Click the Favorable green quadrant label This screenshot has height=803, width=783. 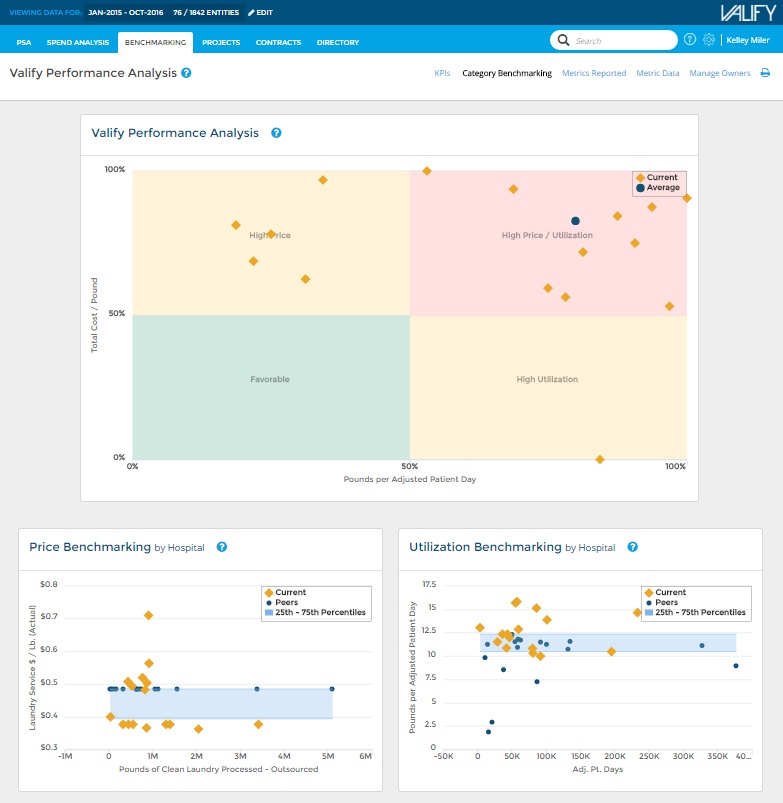click(x=270, y=379)
